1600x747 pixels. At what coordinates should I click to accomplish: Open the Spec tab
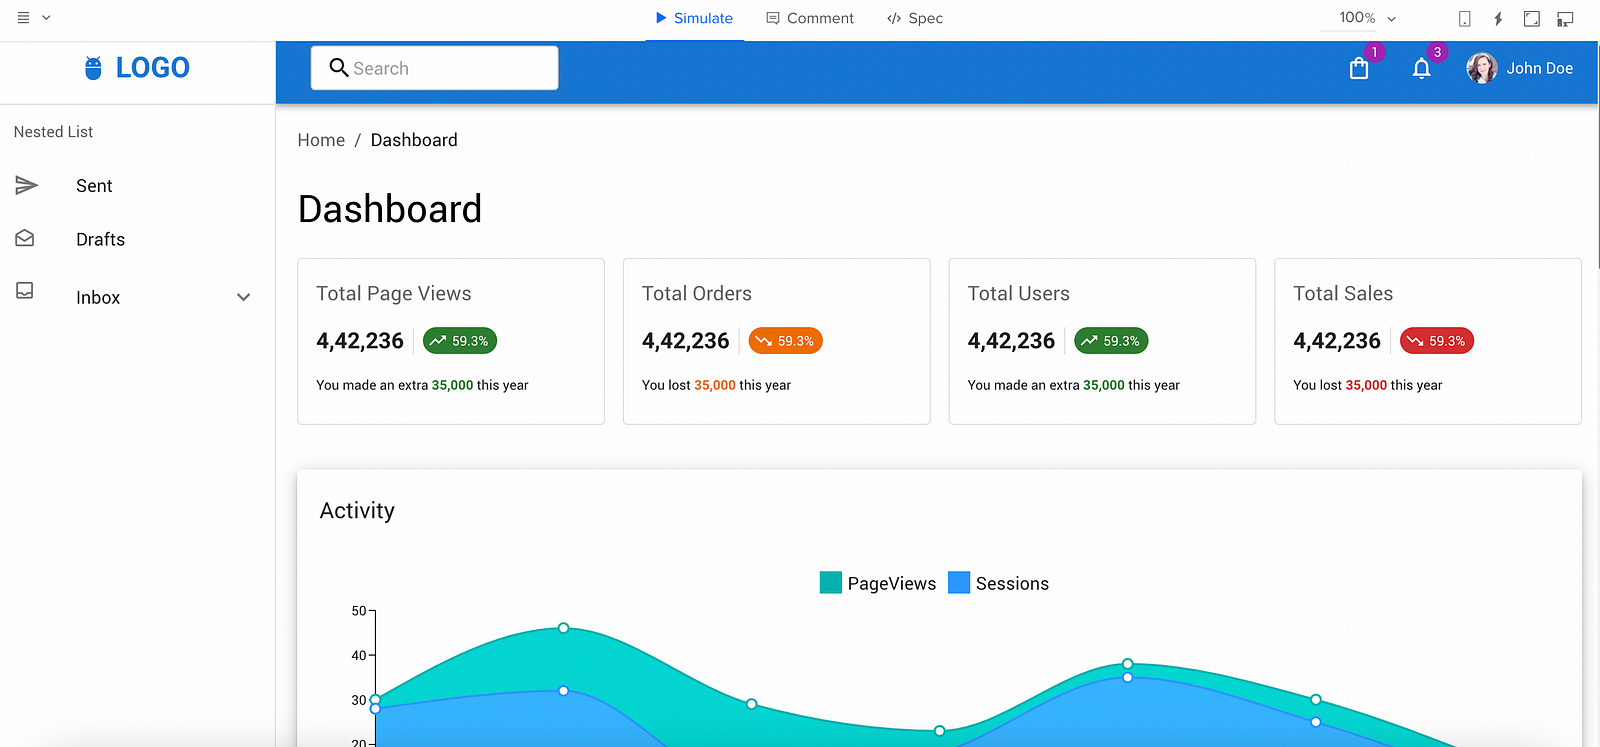[x=915, y=18]
